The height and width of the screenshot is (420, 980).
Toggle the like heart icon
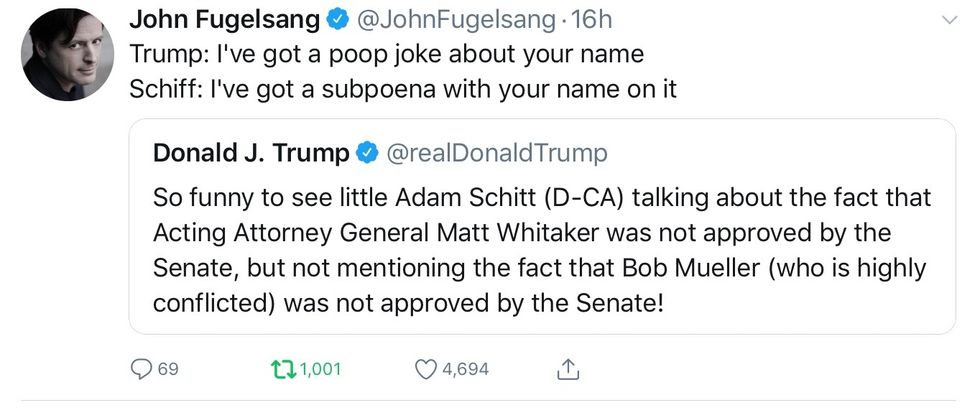click(426, 369)
